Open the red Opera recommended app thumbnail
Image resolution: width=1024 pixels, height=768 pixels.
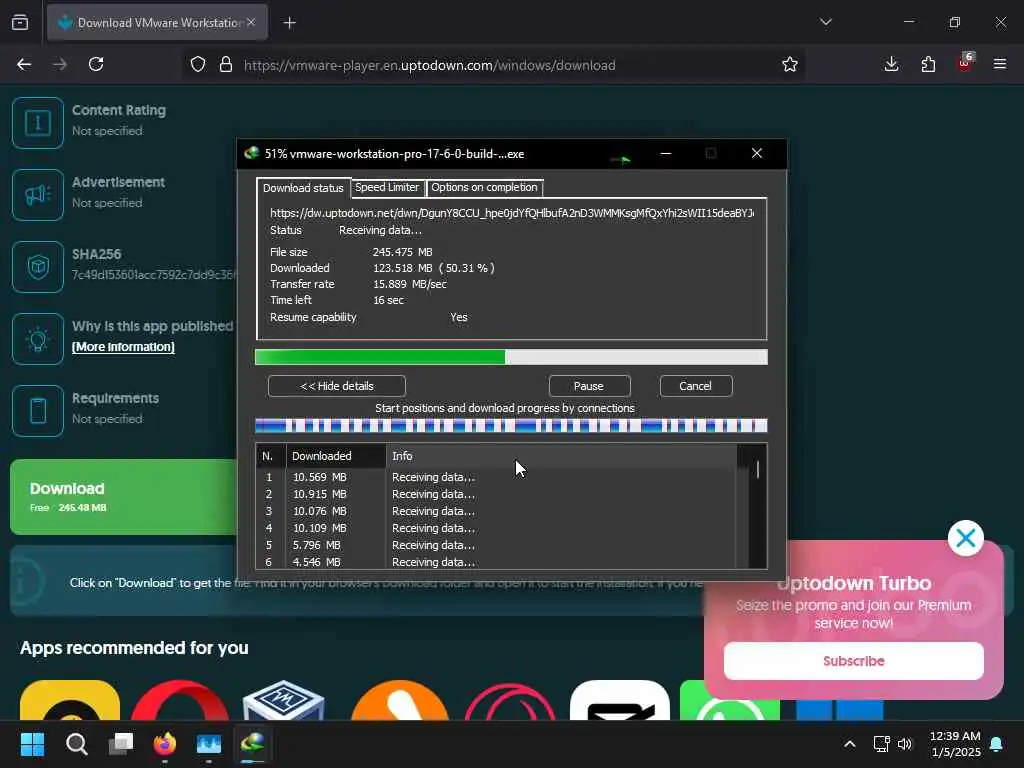(x=180, y=700)
